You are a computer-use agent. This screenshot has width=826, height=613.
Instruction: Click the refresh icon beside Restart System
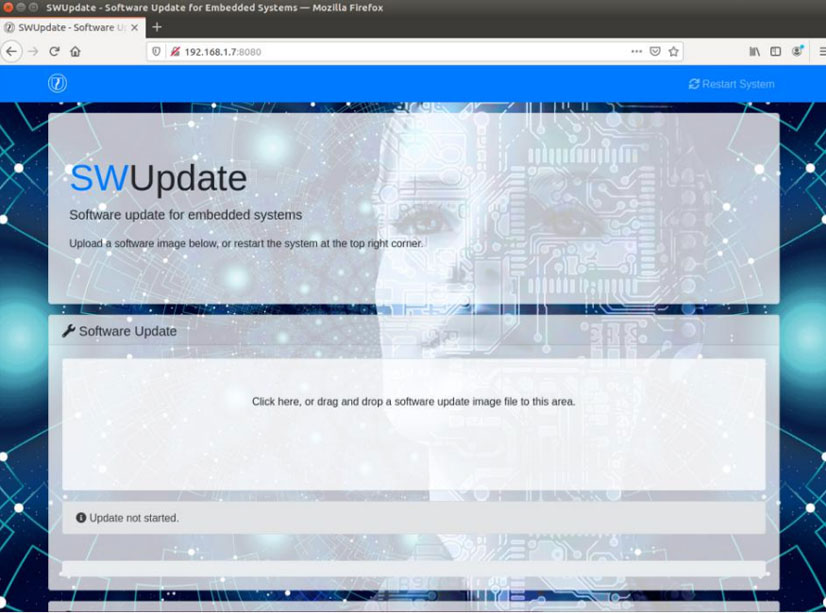pyautogui.click(x=695, y=84)
